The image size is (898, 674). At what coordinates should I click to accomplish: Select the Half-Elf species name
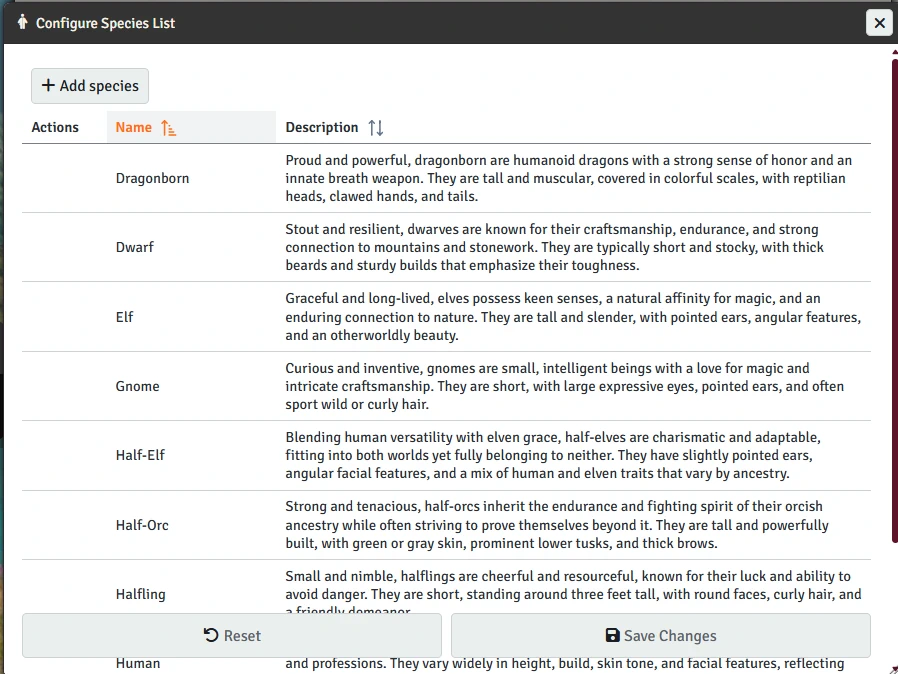[x=140, y=455]
